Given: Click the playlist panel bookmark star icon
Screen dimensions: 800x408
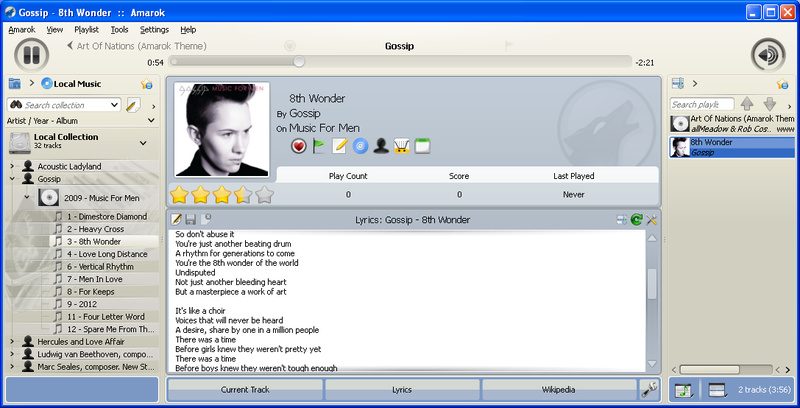Looking at the screenshot, I should pyautogui.click(x=783, y=84).
